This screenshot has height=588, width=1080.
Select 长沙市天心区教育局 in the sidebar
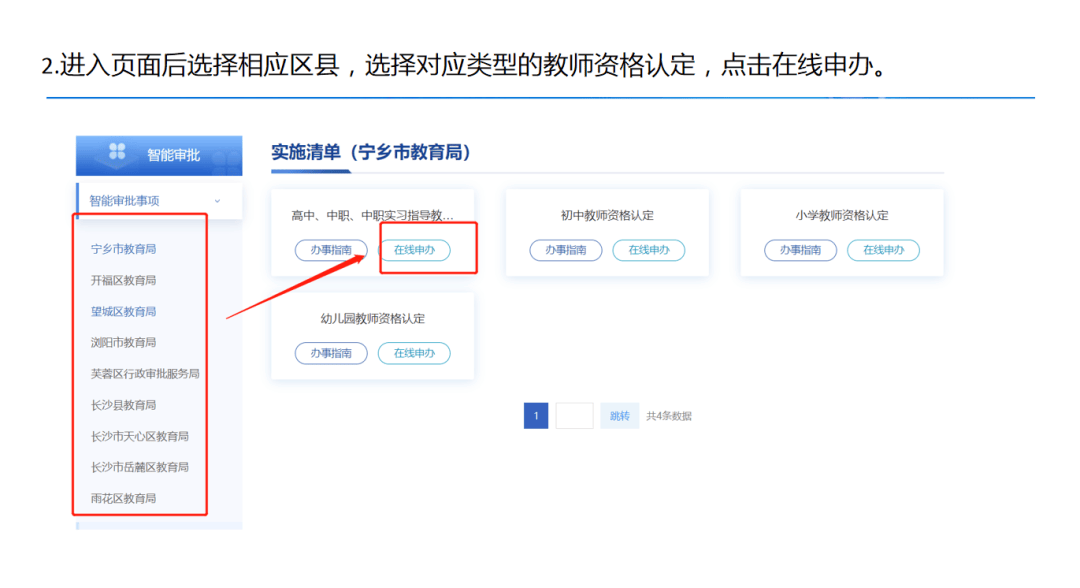pyautogui.click(x=140, y=437)
